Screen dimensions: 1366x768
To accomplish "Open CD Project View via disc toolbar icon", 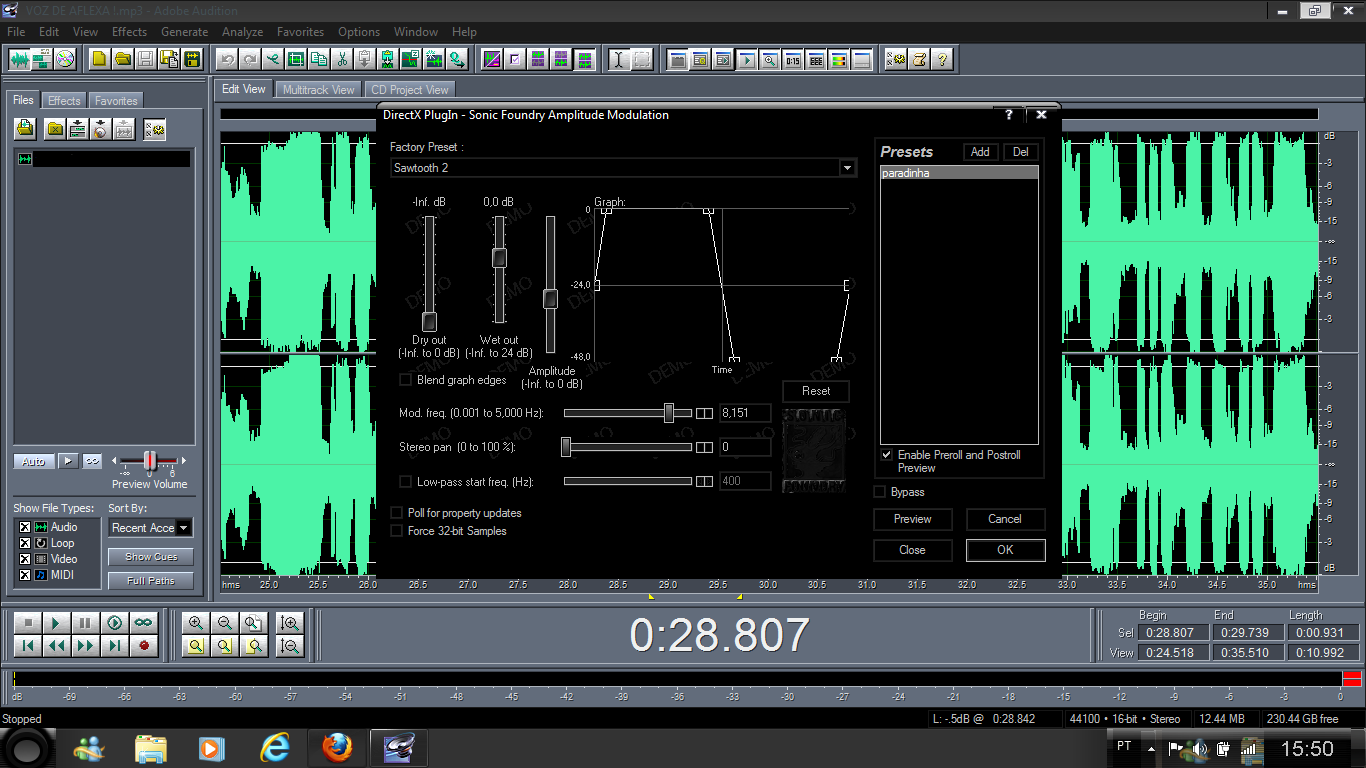I will 65,59.
